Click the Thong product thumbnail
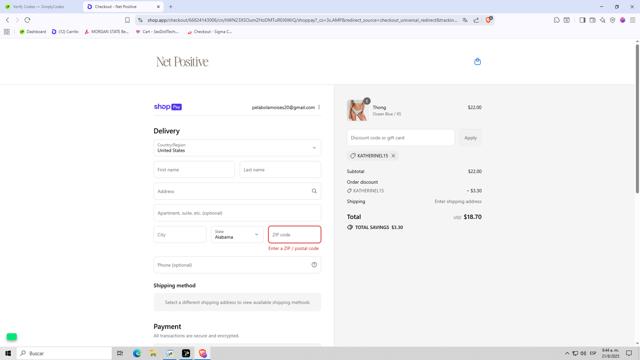 coord(357,110)
